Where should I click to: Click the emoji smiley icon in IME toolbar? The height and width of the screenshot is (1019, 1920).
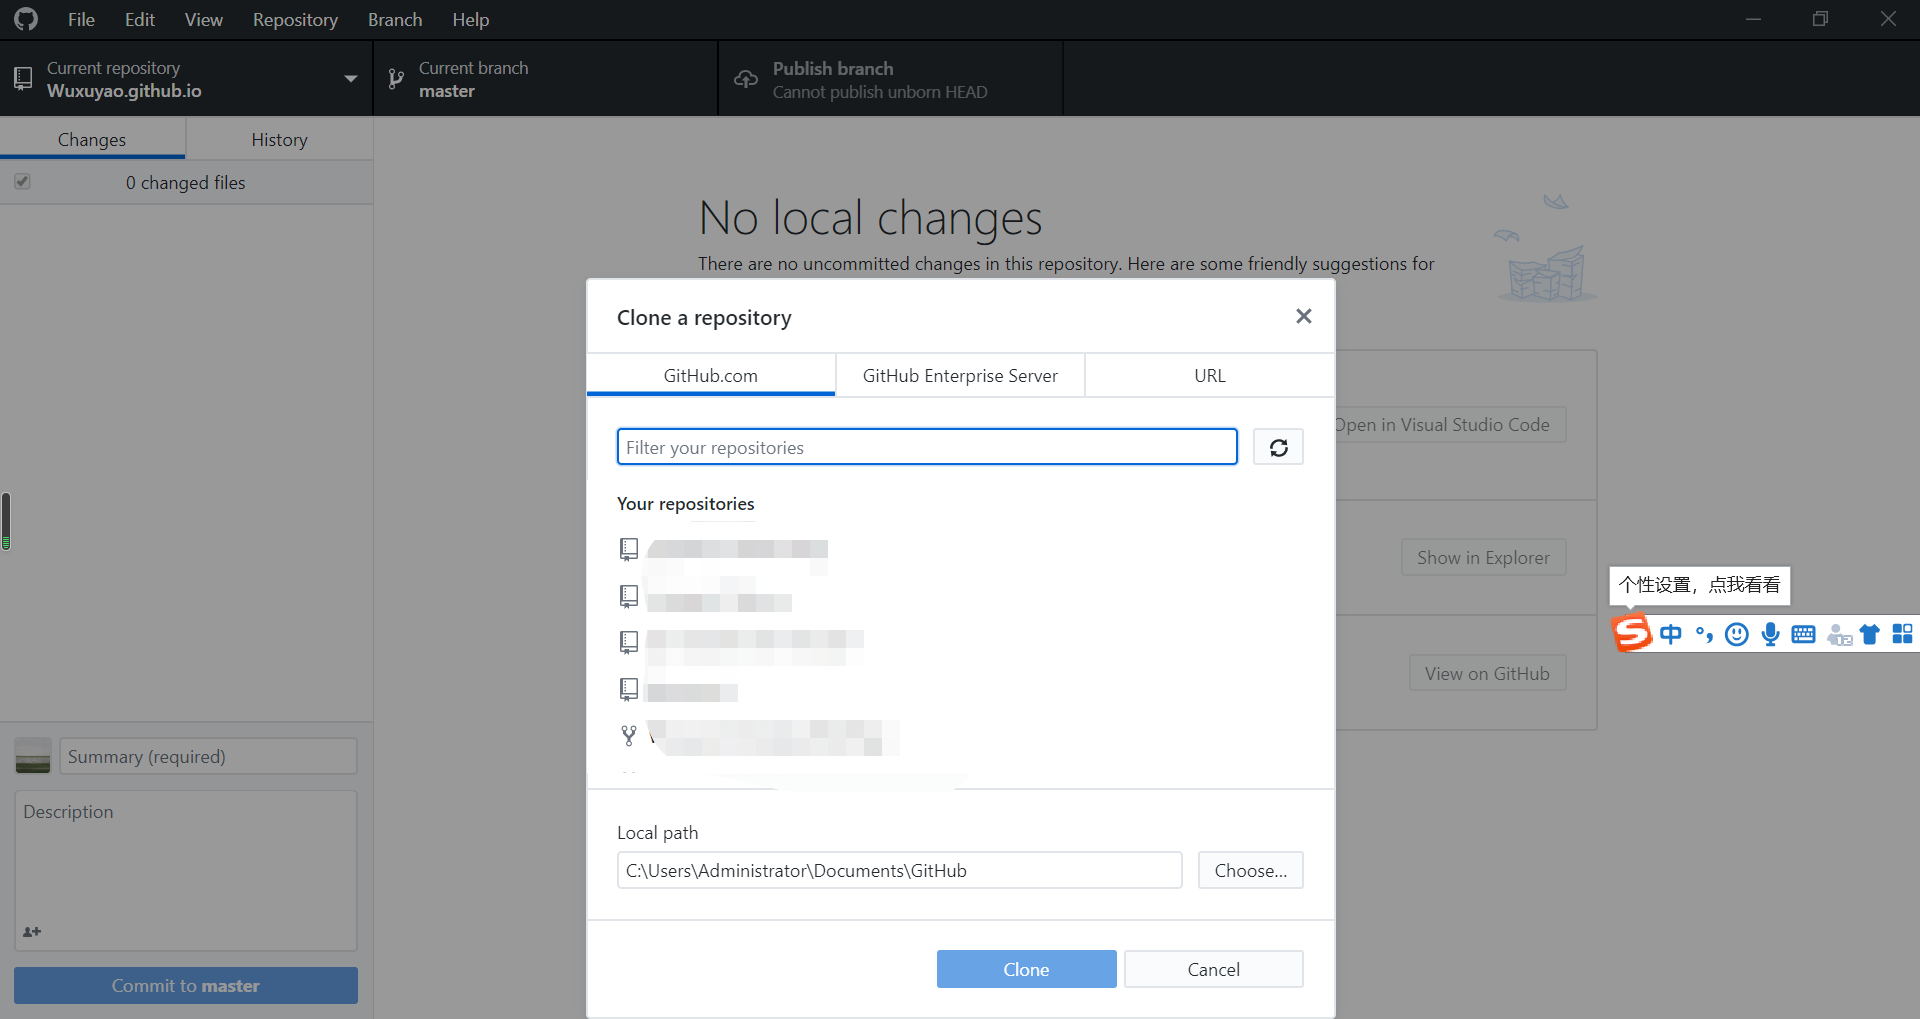1737,634
